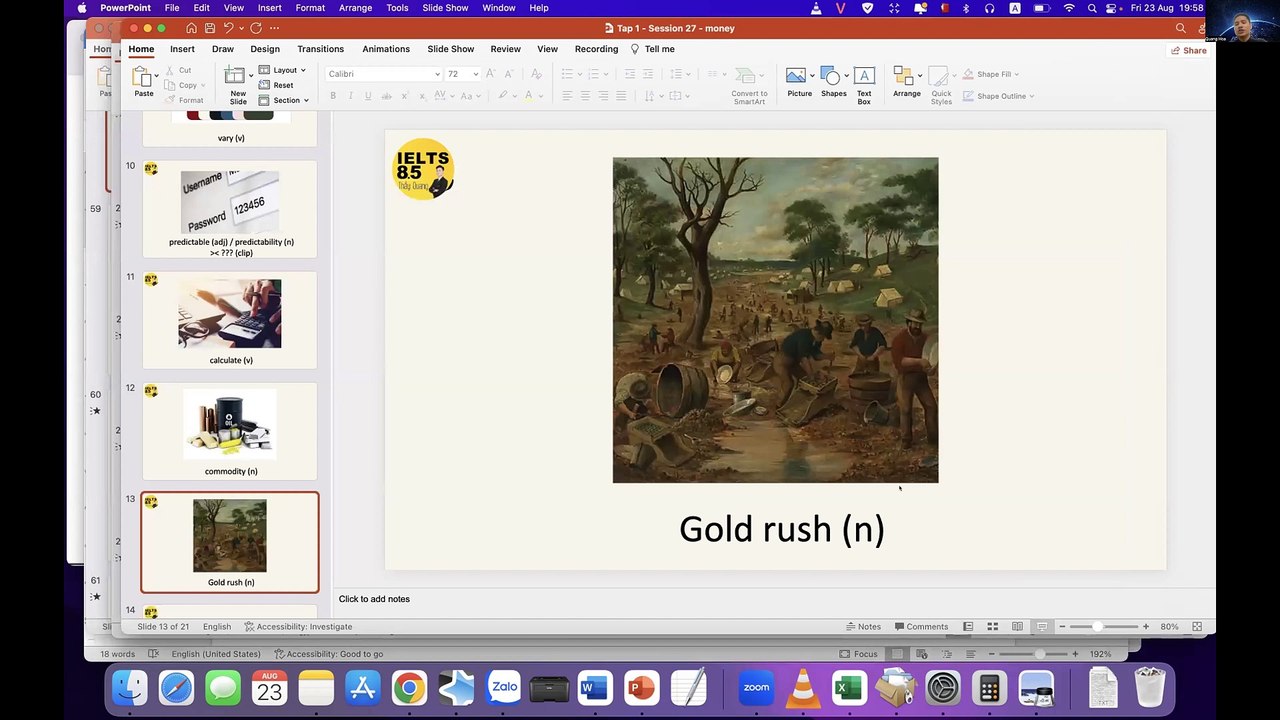Fit slide to current window
The image size is (1280, 720).
pyautogui.click(x=1197, y=627)
